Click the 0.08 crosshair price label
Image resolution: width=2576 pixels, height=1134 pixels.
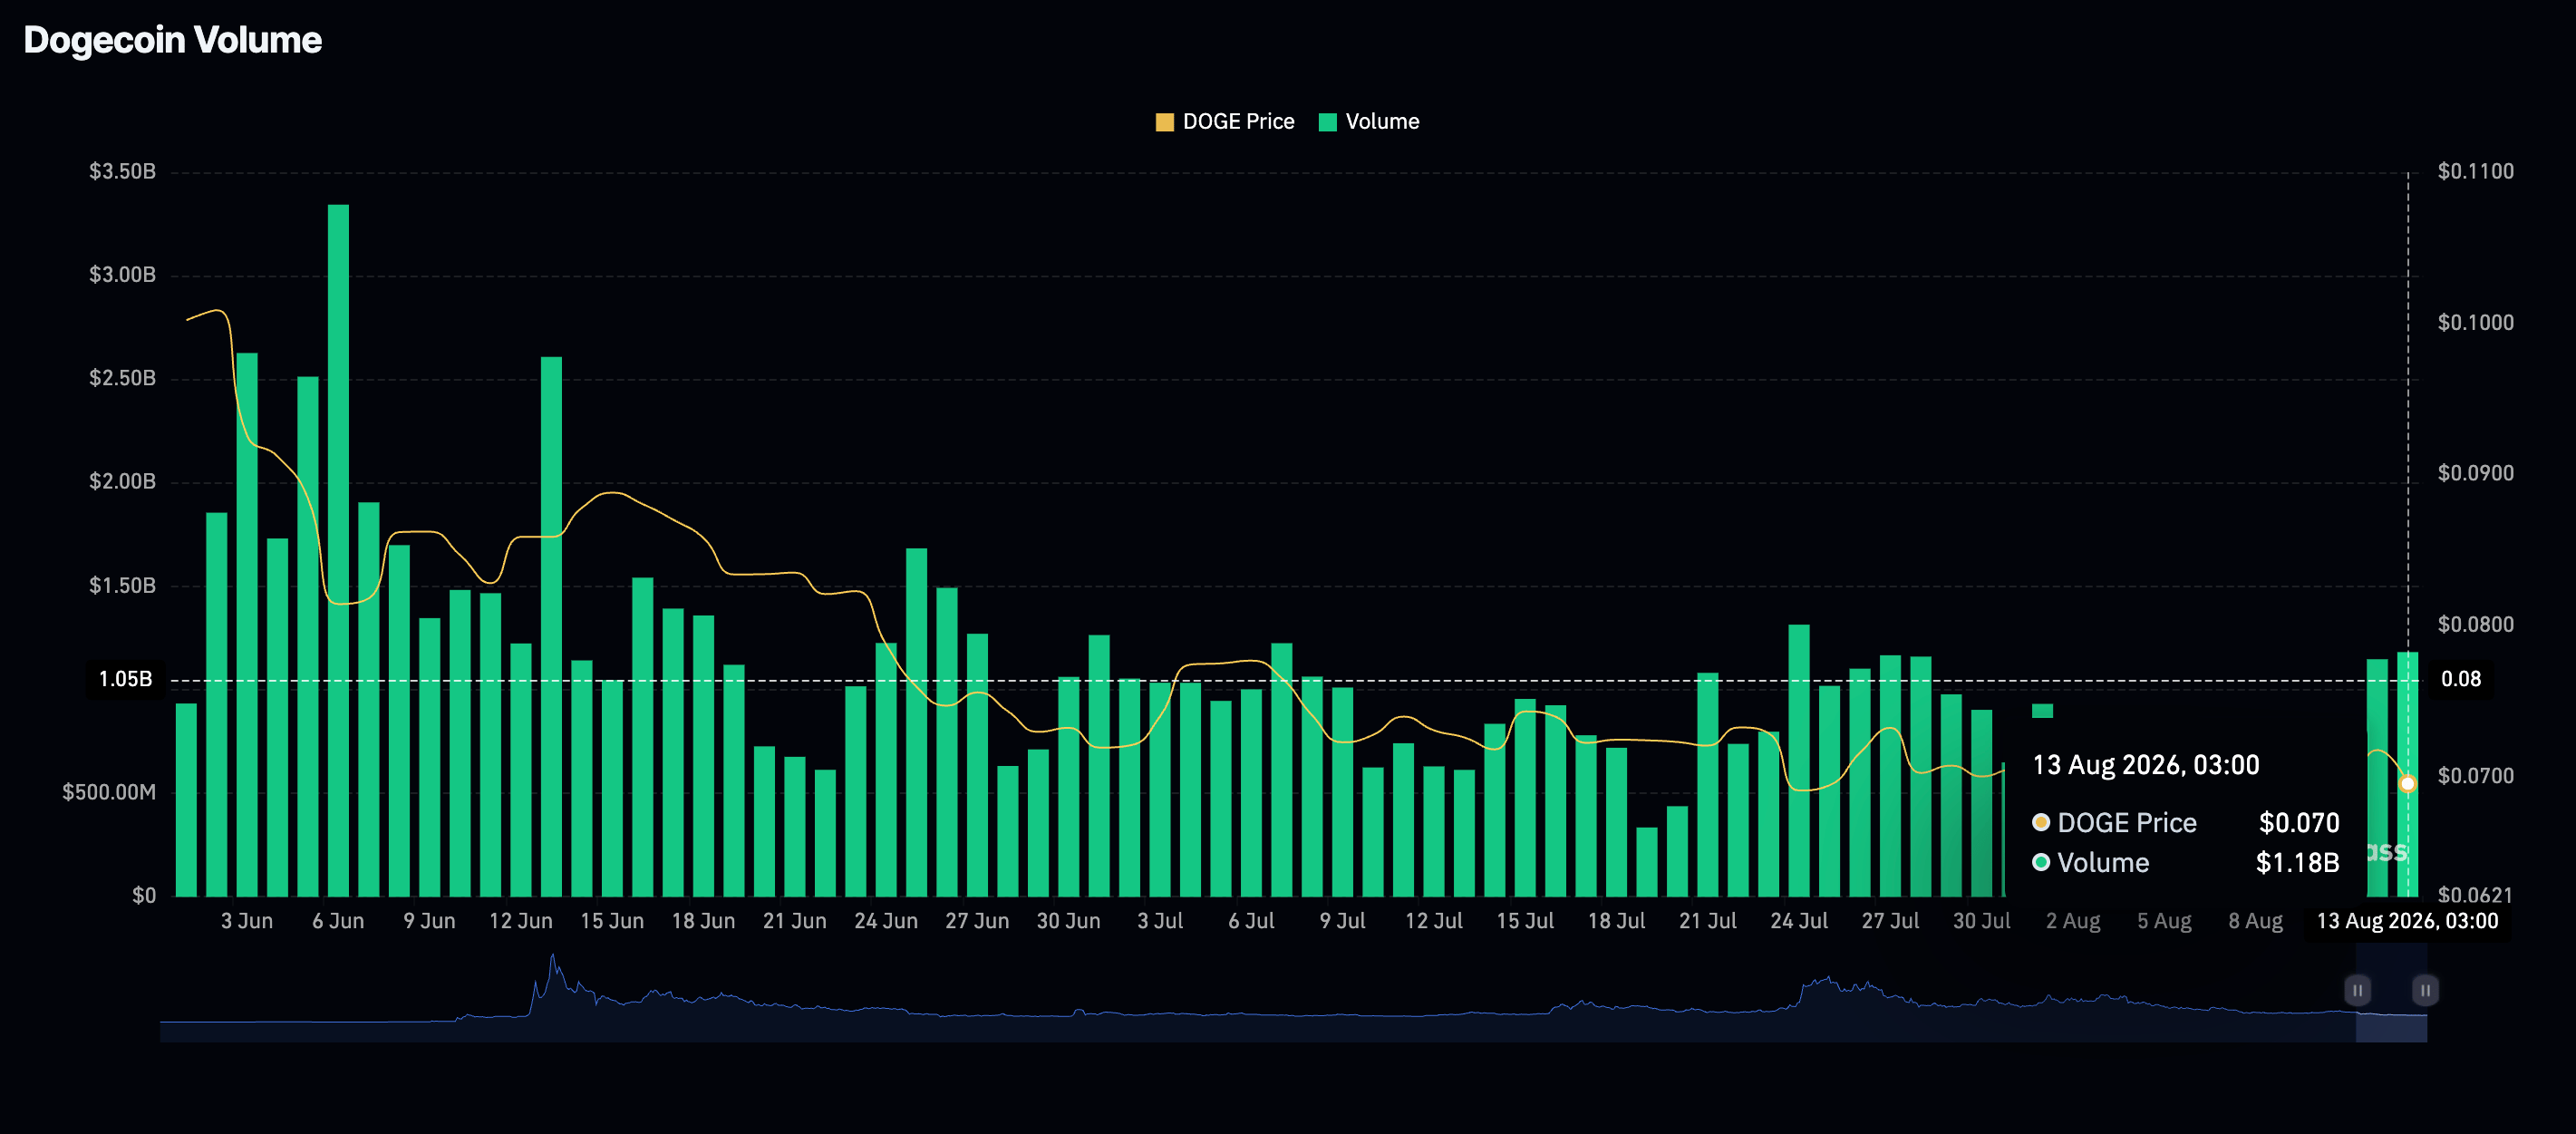(x=2461, y=679)
